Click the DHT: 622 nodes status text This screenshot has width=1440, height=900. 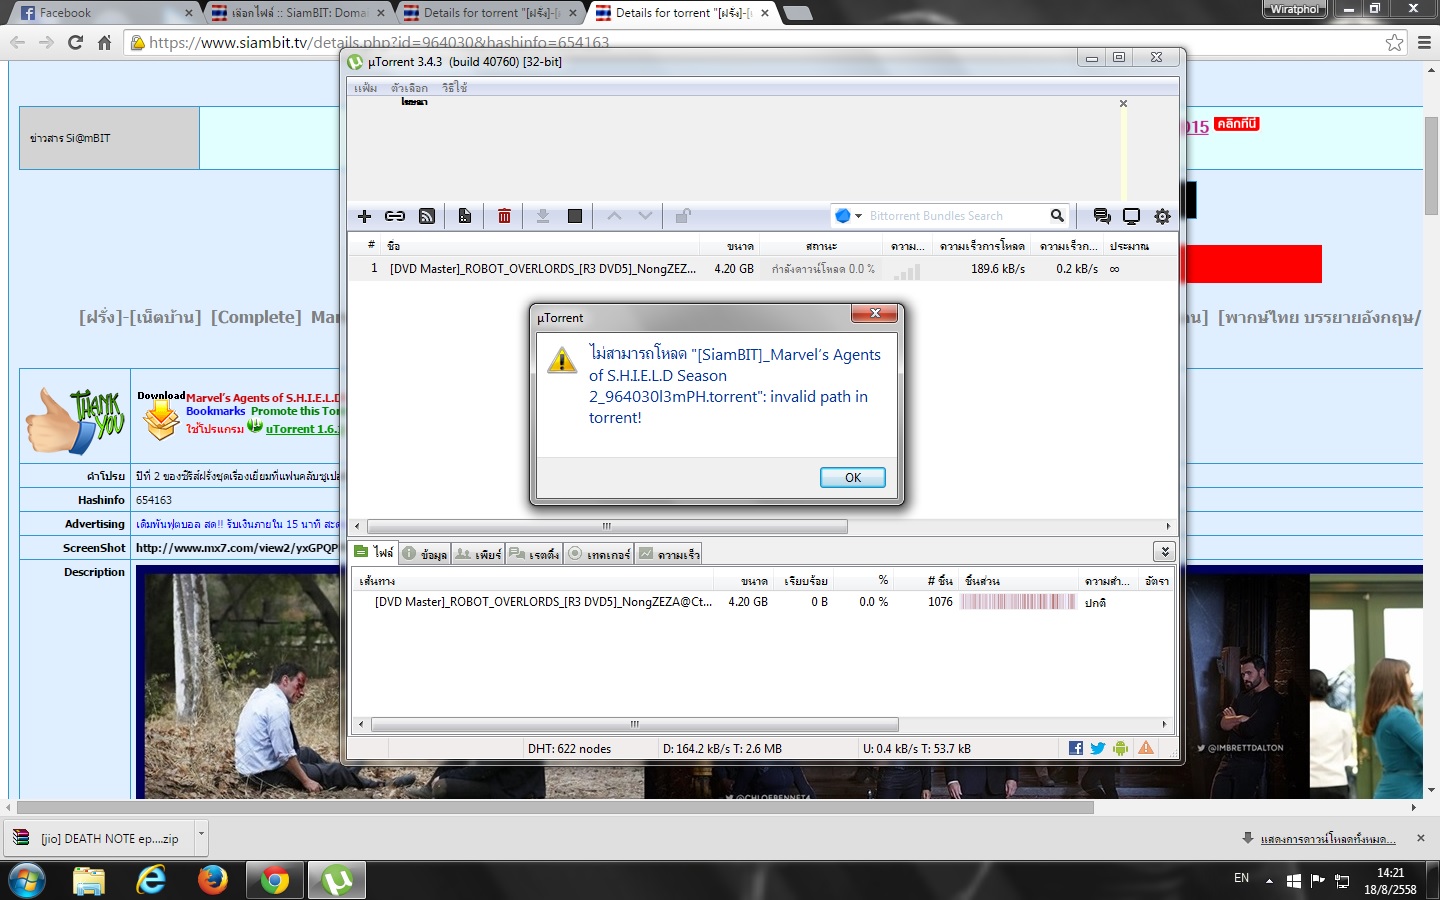569,749
